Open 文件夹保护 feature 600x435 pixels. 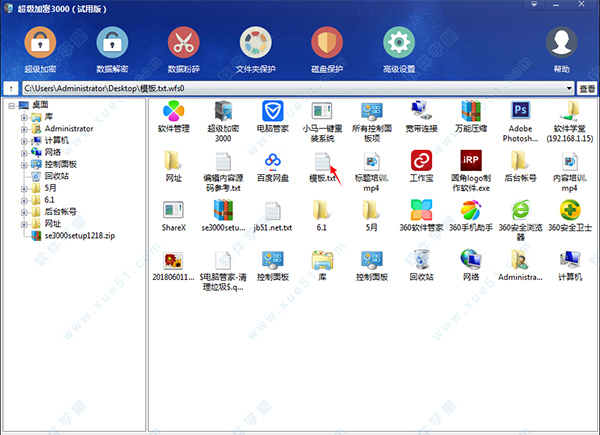pyautogui.click(x=256, y=44)
